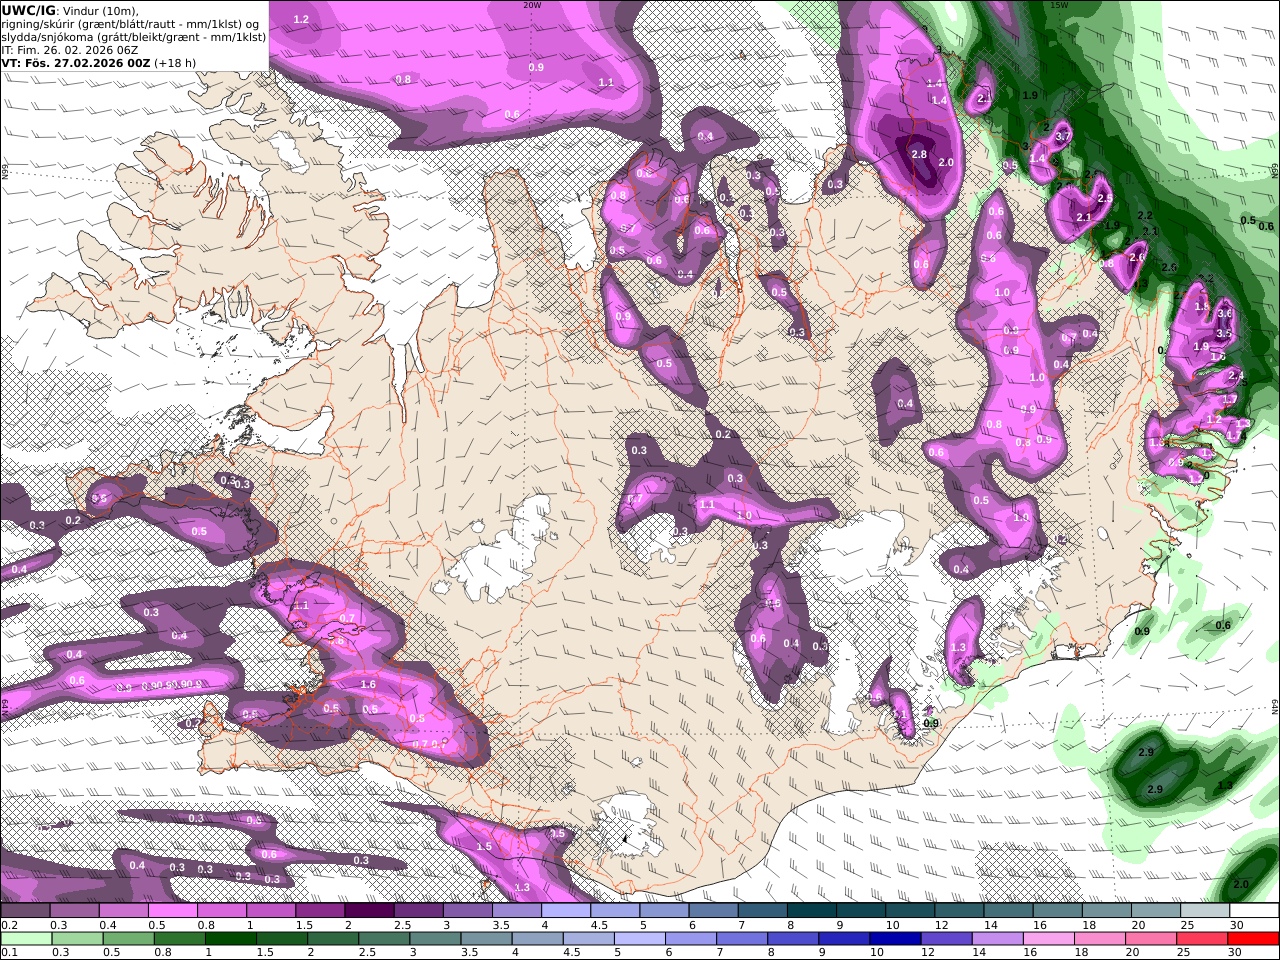Click the "IT: Fim. 26. 02. 2026 06Z" line
The height and width of the screenshot is (960, 1280).
(70, 50)
